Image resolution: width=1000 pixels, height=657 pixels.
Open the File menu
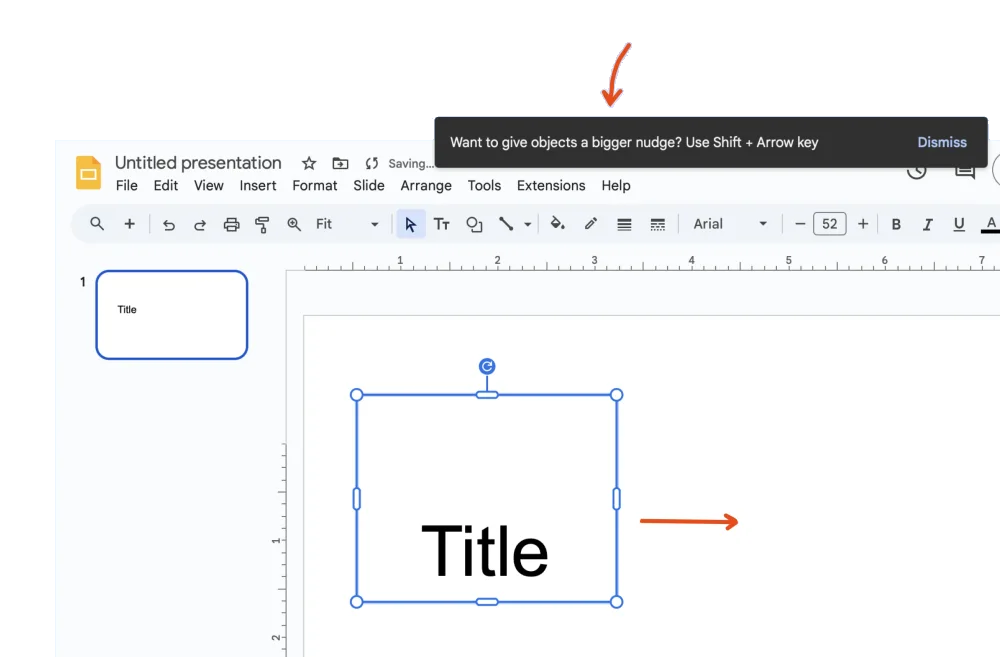[126, 186]
